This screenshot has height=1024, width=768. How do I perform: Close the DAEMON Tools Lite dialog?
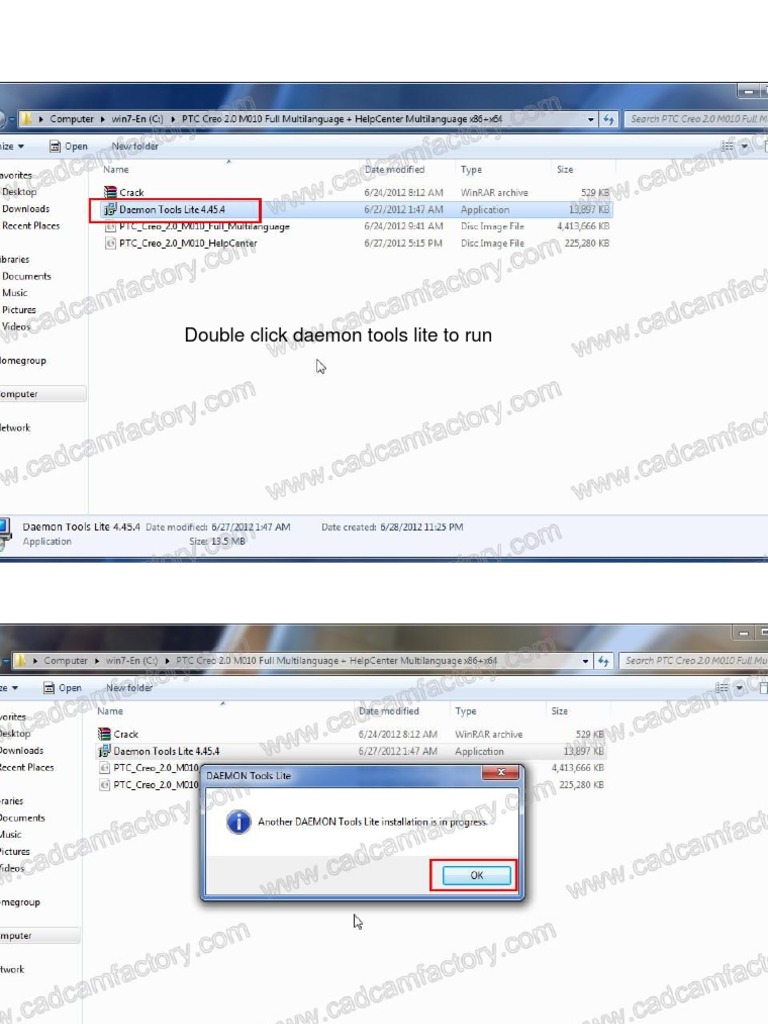tap(501, 773)
